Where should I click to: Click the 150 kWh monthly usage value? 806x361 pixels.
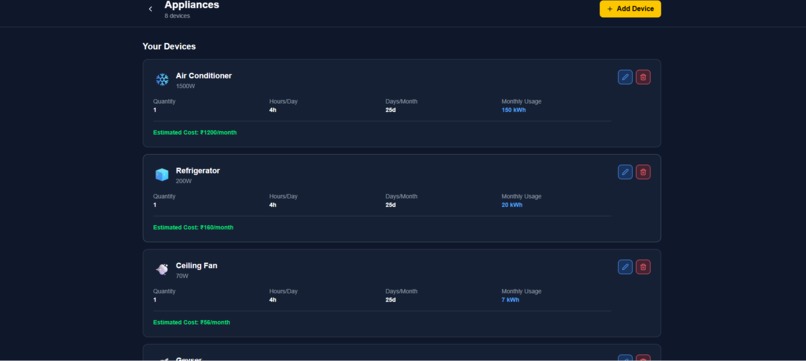coord(514,110)
